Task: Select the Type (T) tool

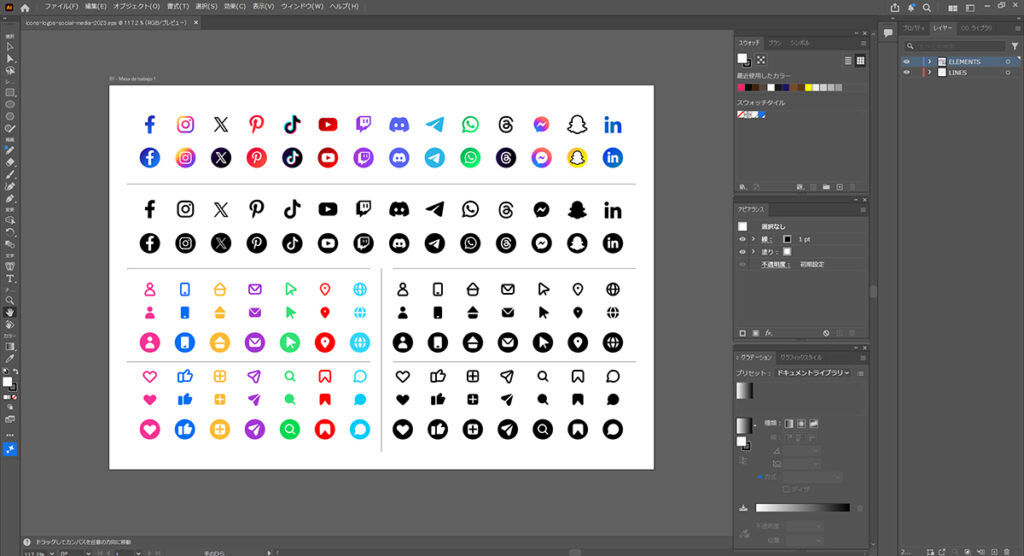Action: [10, 278]
